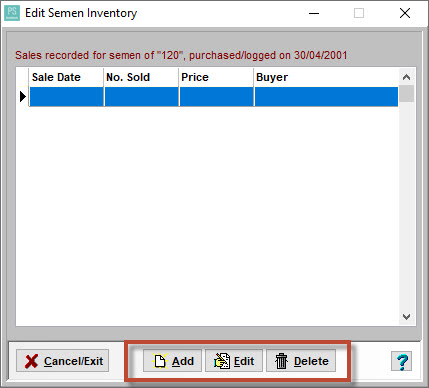The width and height of the screenshot is (429, 388).
Task: Click the PS application icon in title bar
Action: click(12, 13)
